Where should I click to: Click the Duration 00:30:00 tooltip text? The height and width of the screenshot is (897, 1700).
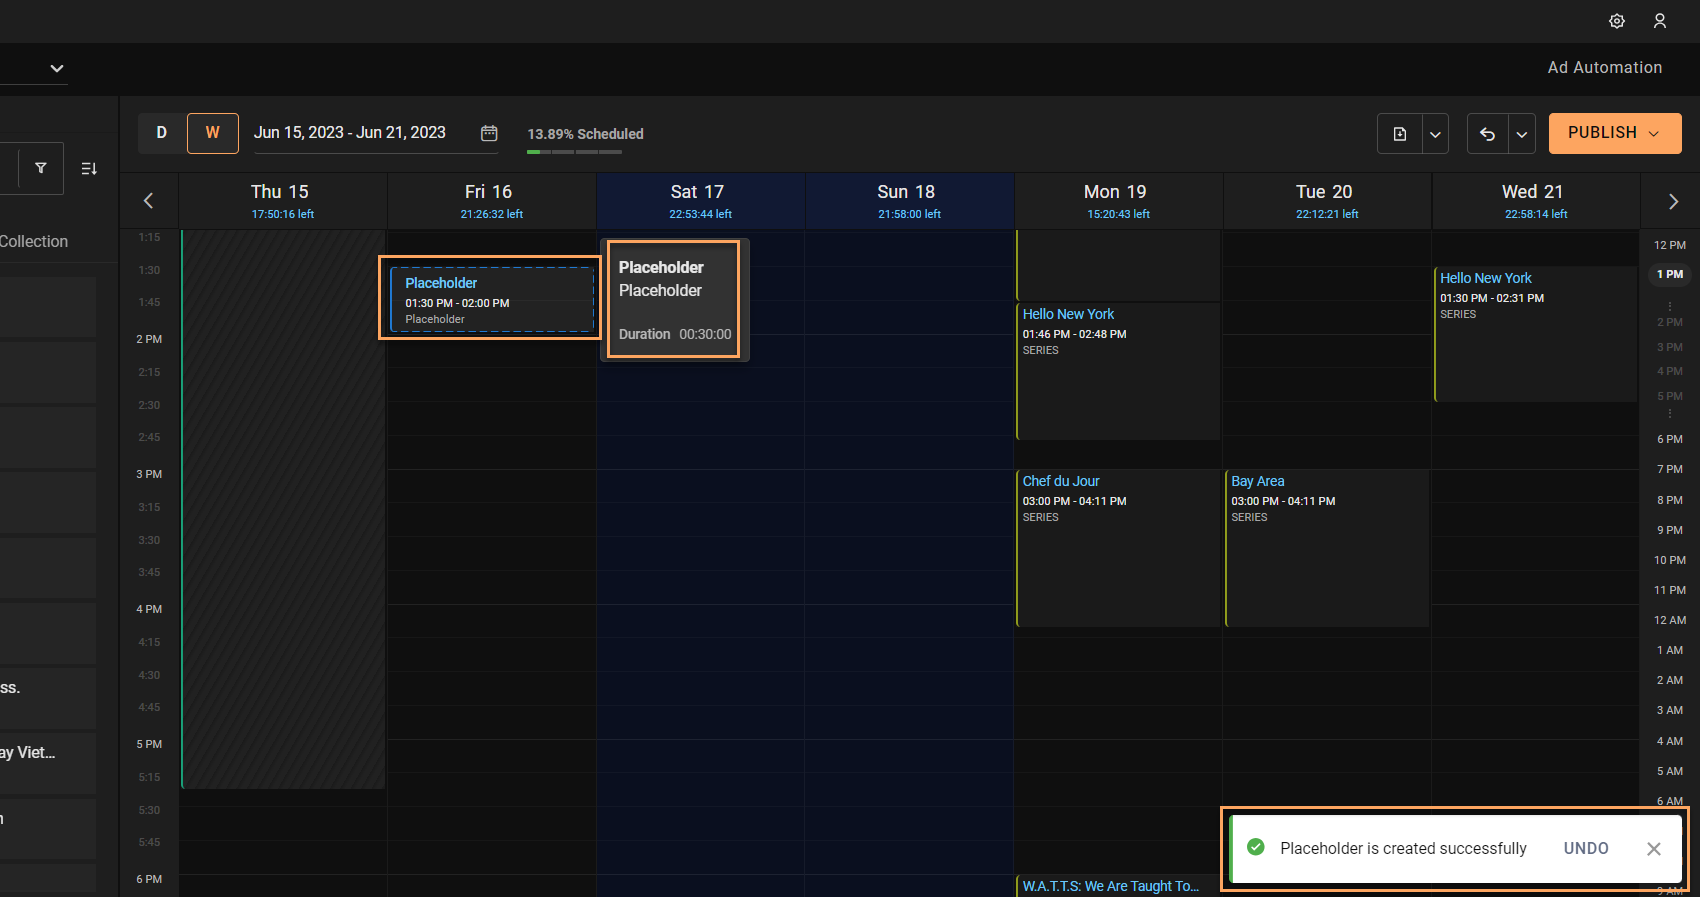[675, 334]
